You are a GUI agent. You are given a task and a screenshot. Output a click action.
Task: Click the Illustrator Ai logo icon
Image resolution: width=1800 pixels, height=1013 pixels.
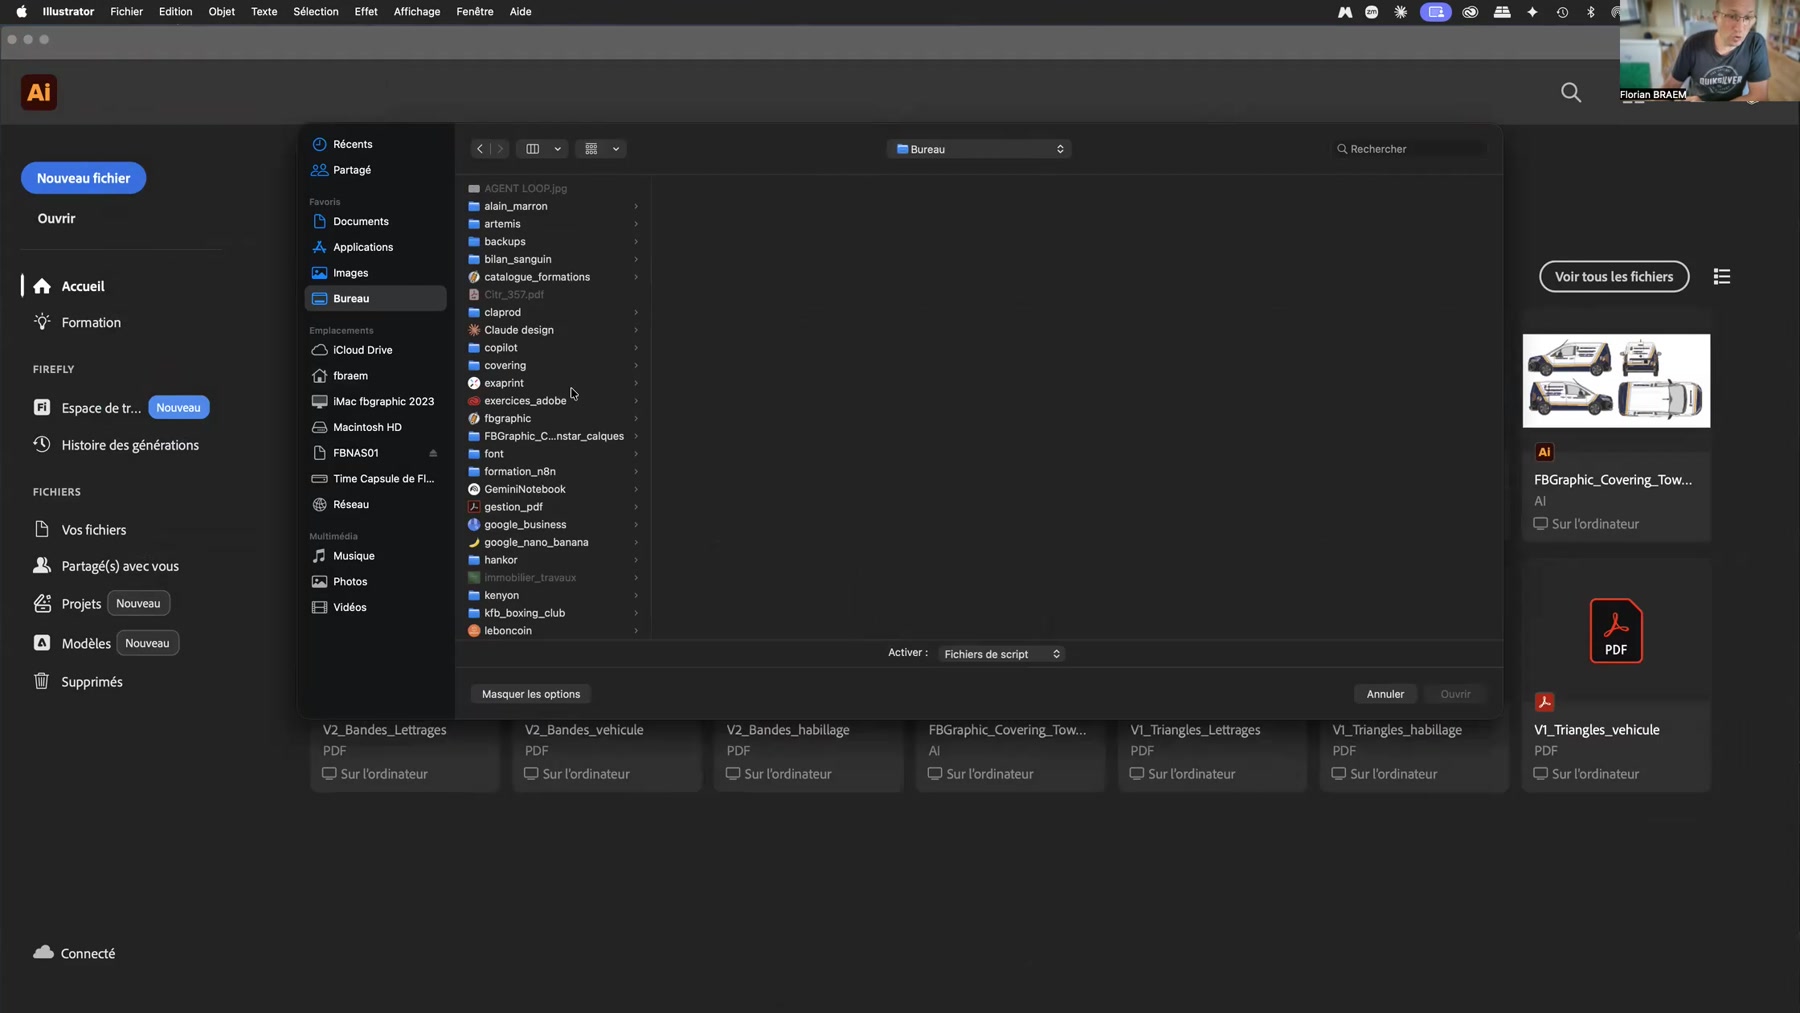[x=39, y=92]
